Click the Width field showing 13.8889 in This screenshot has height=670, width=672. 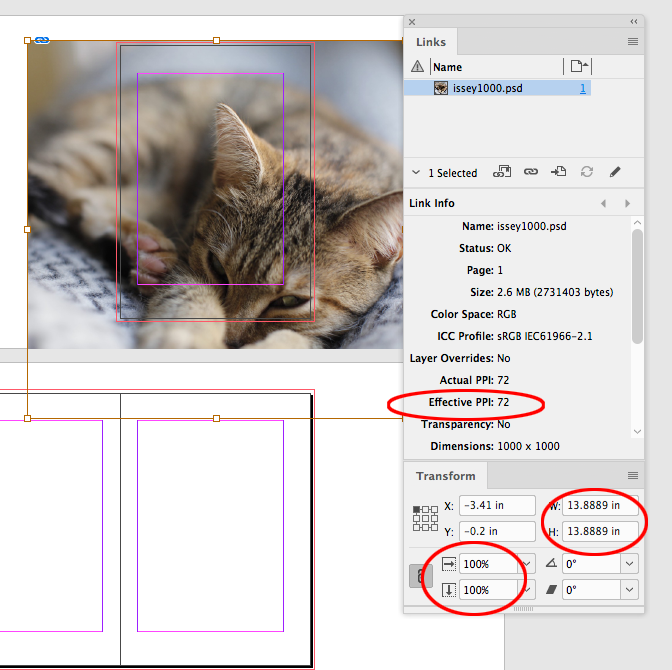coord(600,505)
